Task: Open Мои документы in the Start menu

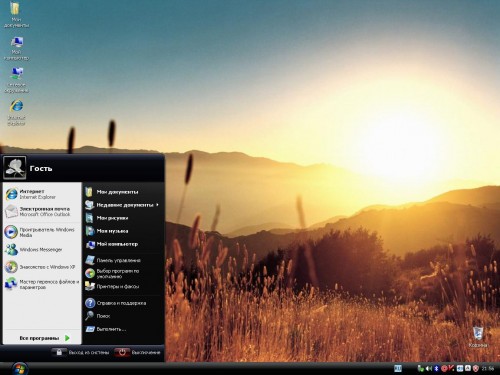Action: (x=122, y=192)
